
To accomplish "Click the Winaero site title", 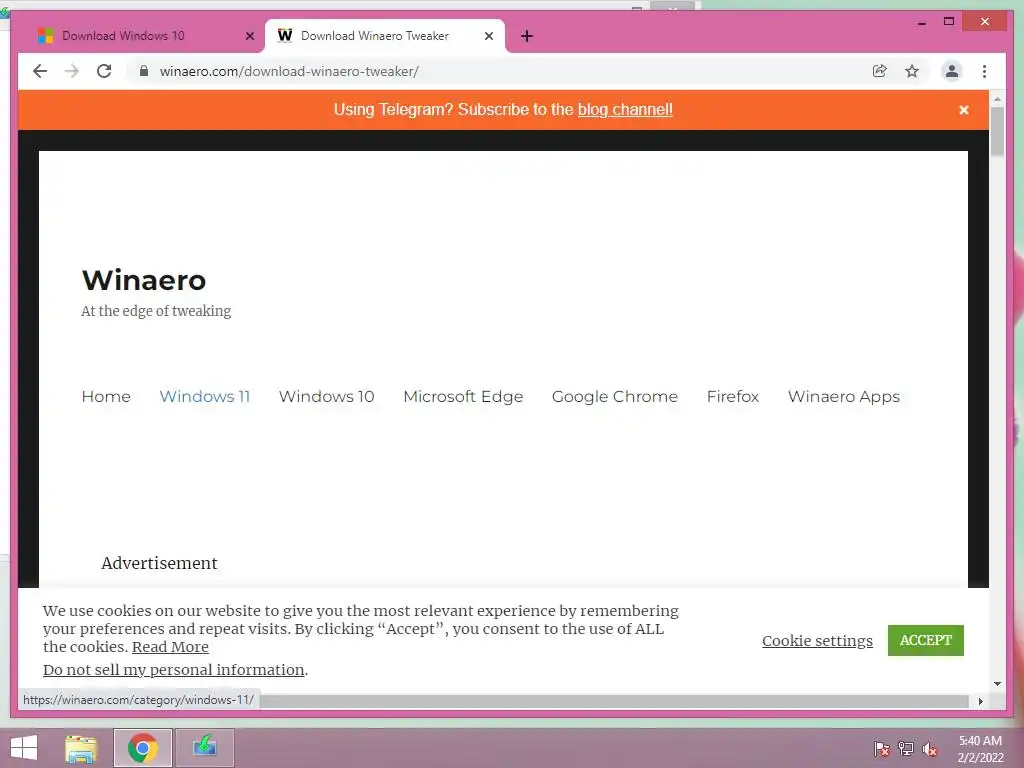I will [144, 280].
